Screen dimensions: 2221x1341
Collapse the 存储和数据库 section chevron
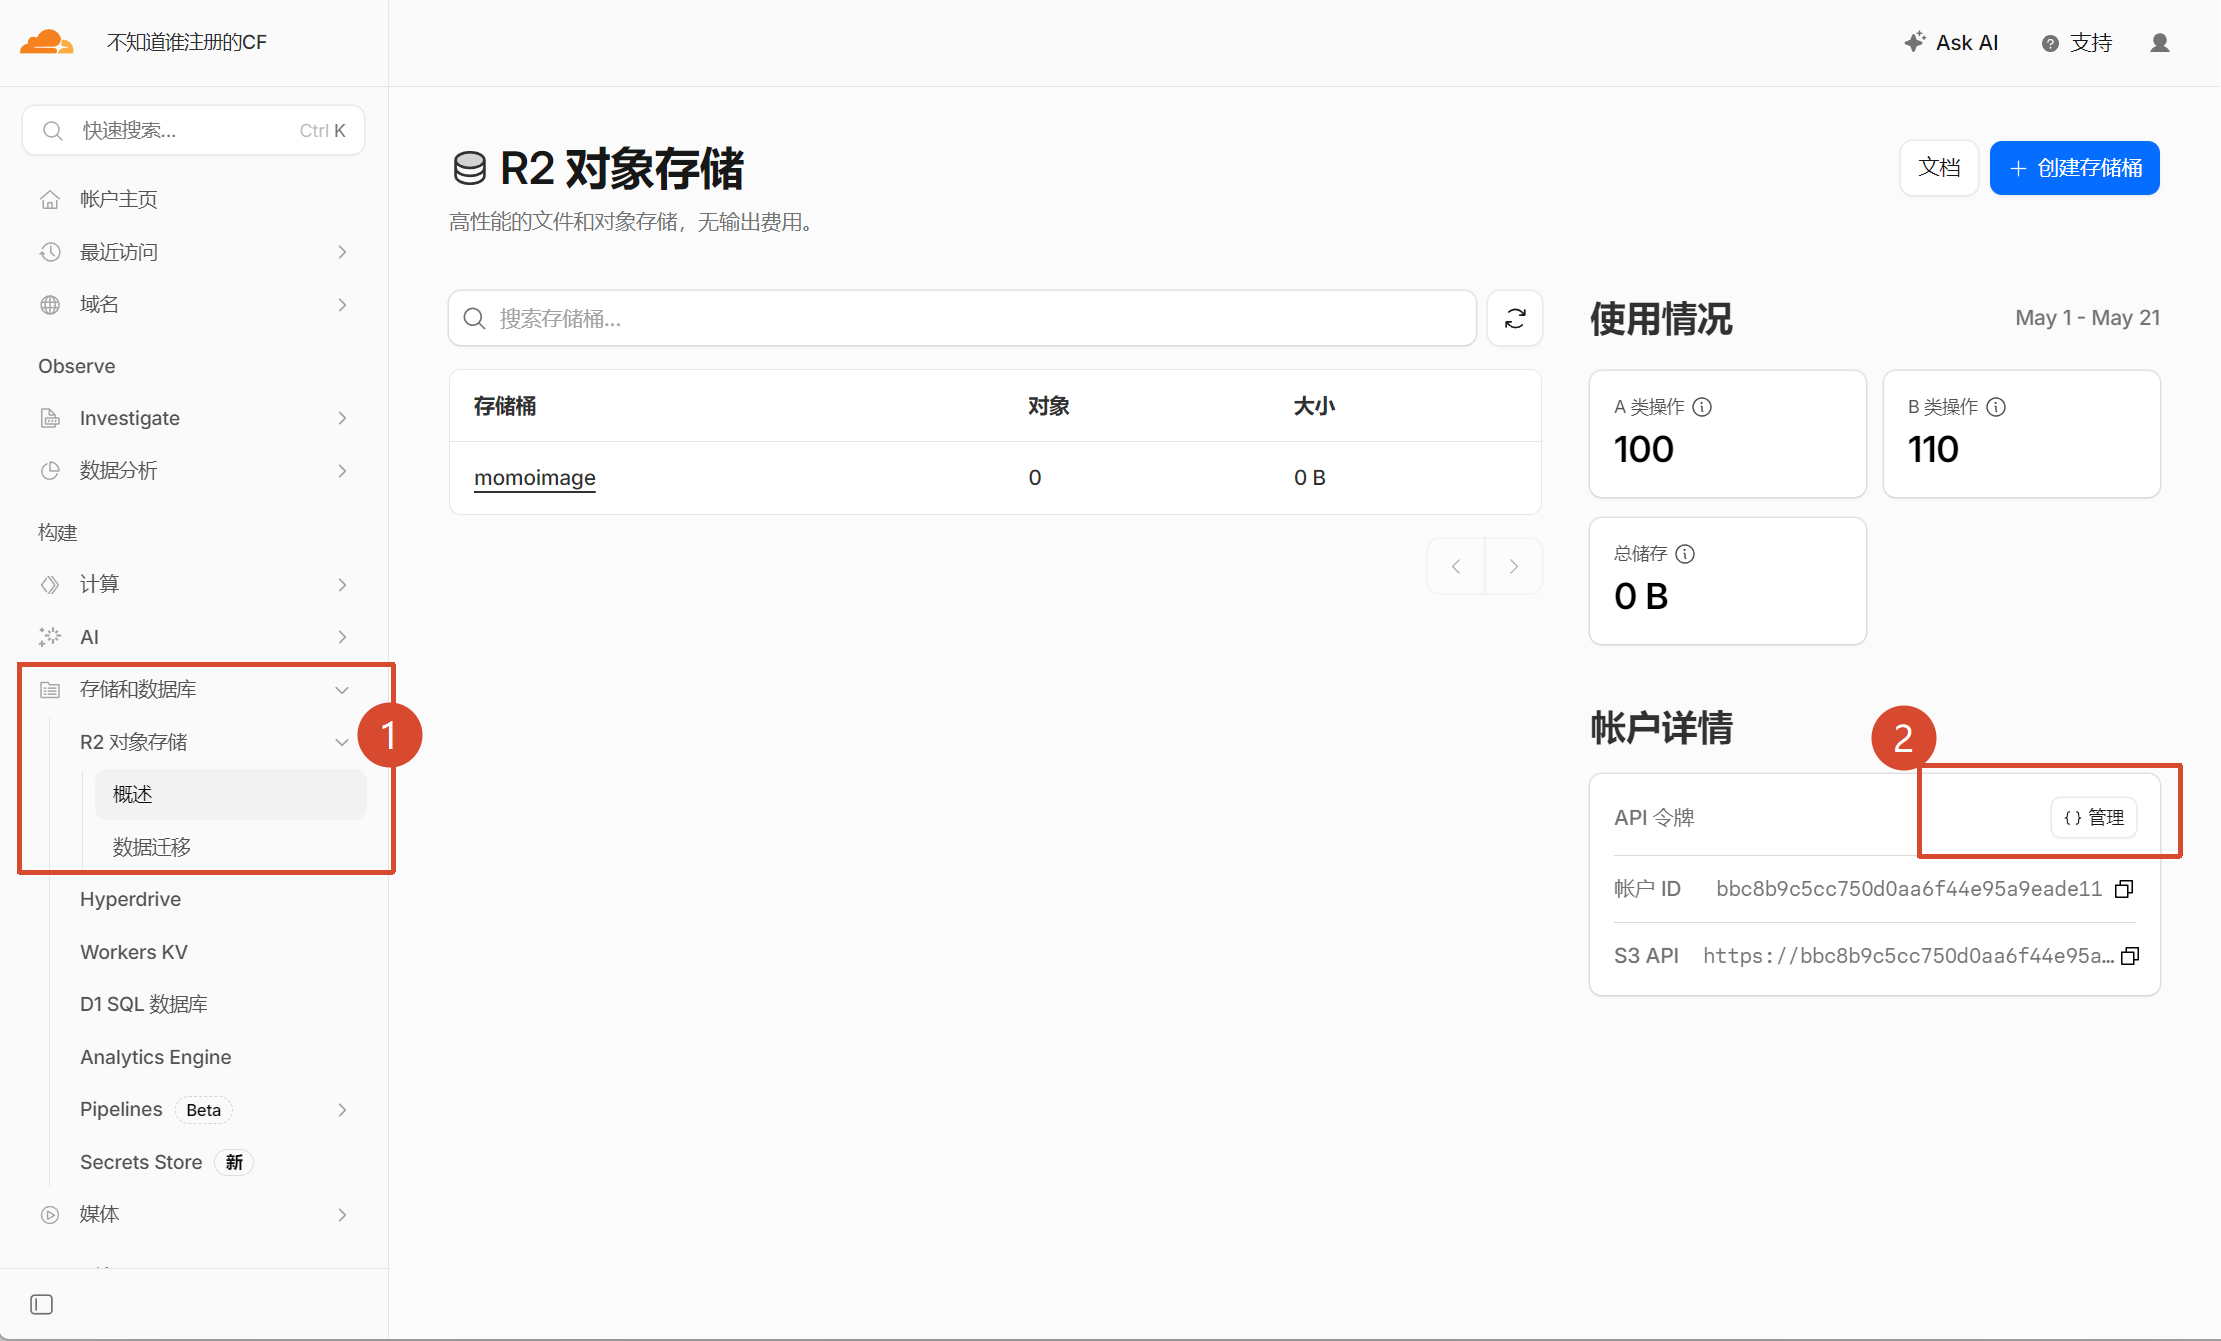click(342, 690)
